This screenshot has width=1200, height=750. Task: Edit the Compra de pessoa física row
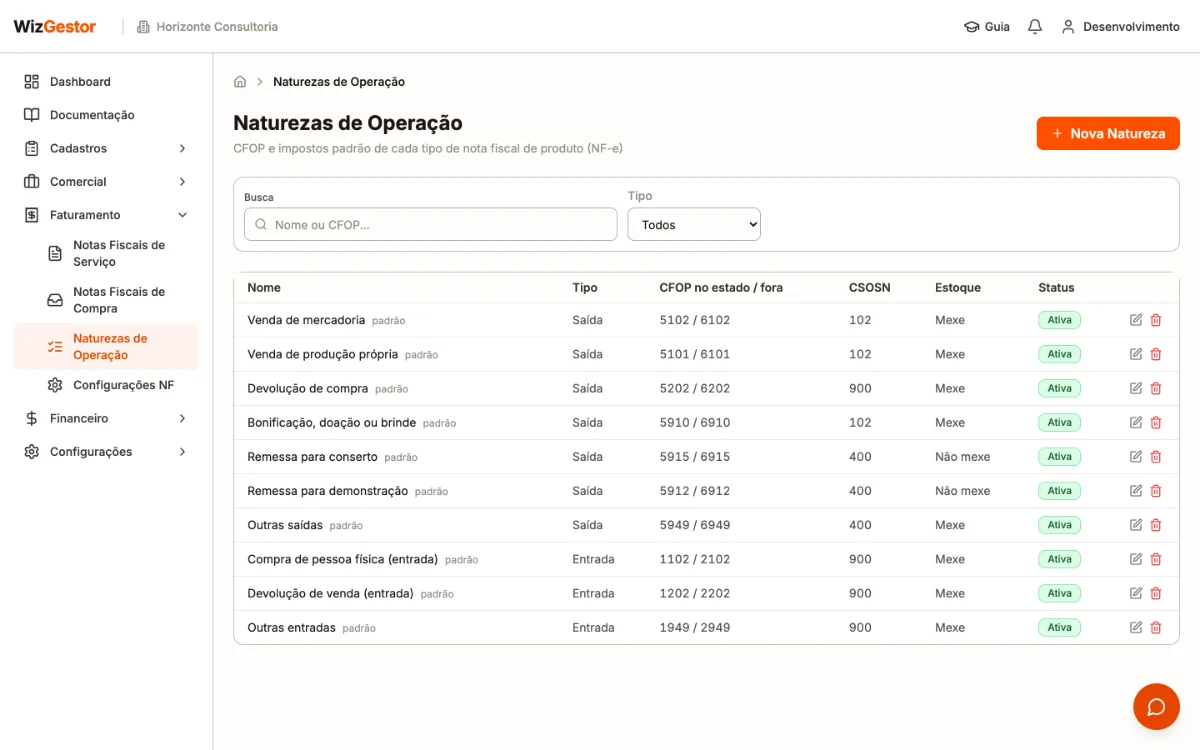pyautogui.click(x=1136, y=559)
